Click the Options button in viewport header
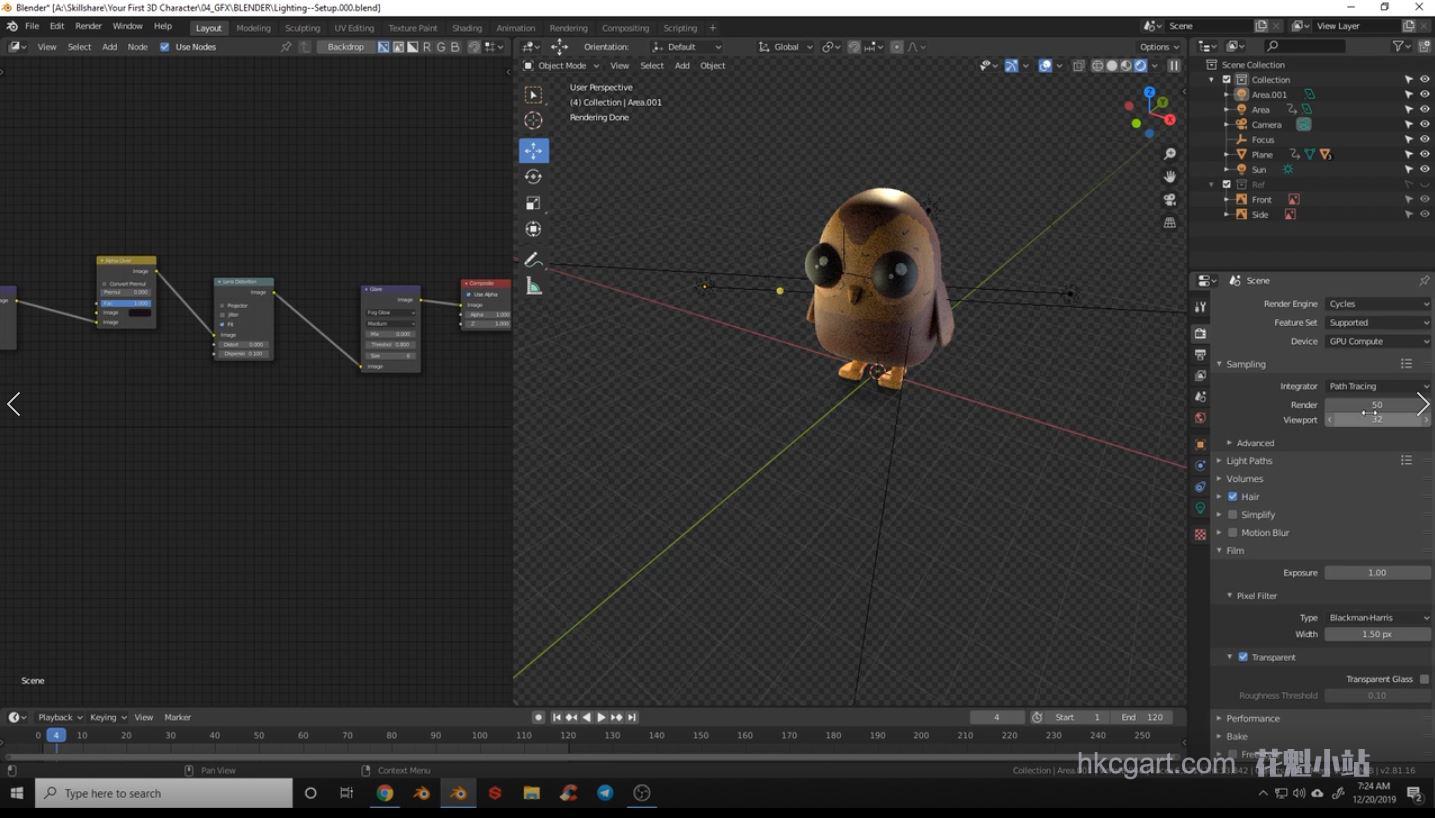1435x818 pixels. 1159,47
